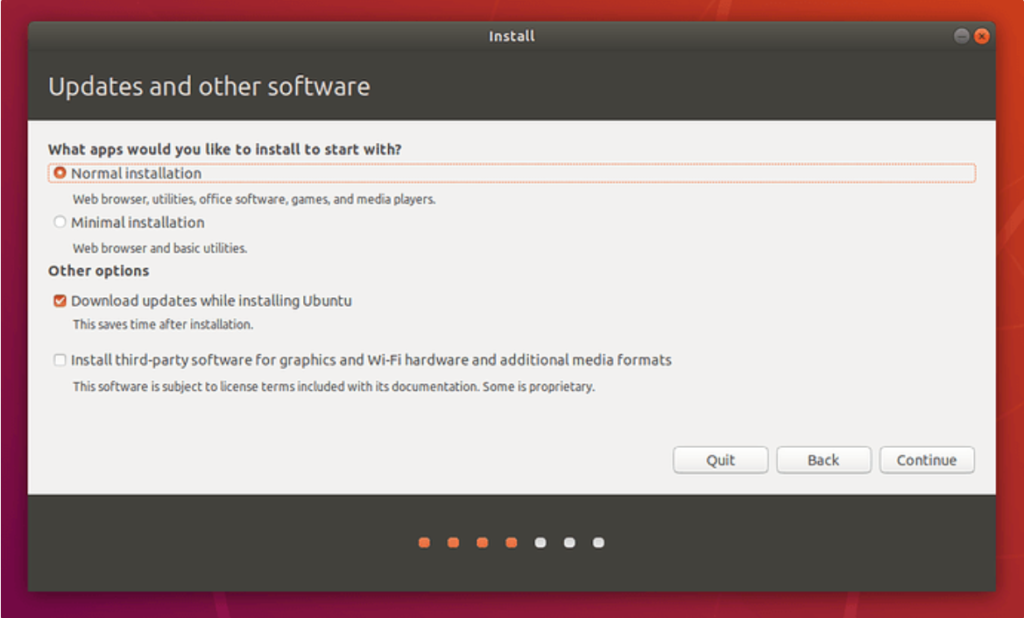The height and width of the screenshot is (618, 1024).
Task: Close the Install window with orange button
Action: (982, 36)
